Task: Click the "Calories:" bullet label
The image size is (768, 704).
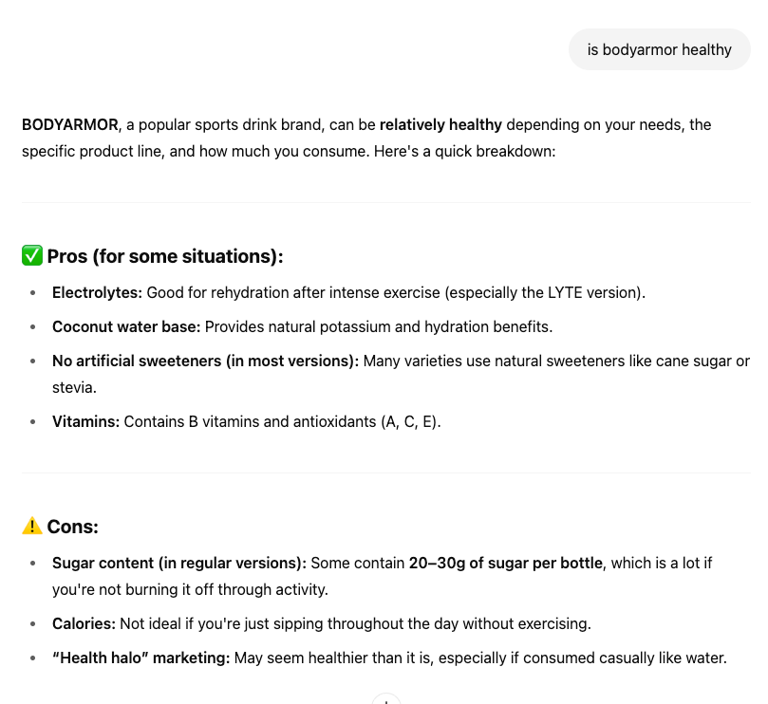Action: coord(84,624)
